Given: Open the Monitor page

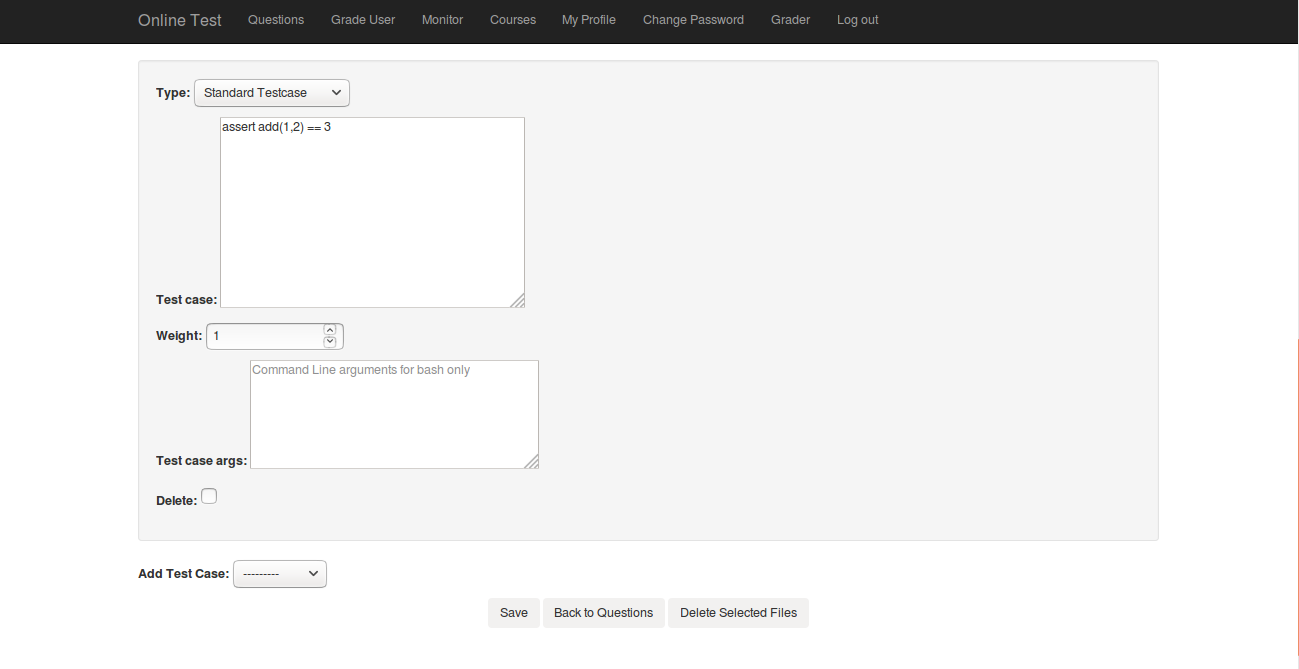Looking at the screenshot, I should click(x=442, y=20).
